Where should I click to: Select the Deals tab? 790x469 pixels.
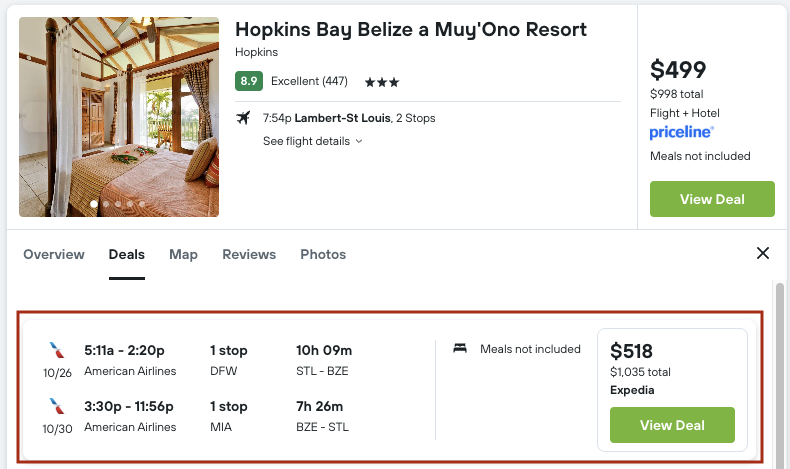pyautogui.click(x=127, y=255)
